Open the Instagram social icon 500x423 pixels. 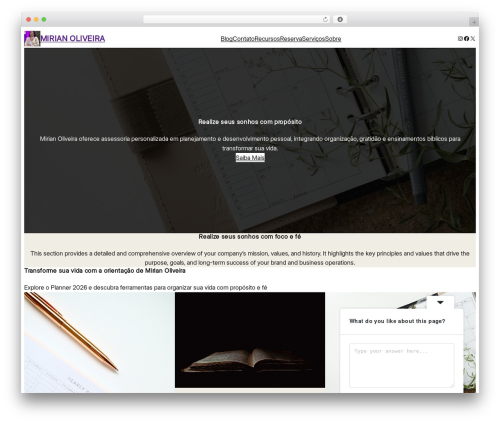point(460,39)
